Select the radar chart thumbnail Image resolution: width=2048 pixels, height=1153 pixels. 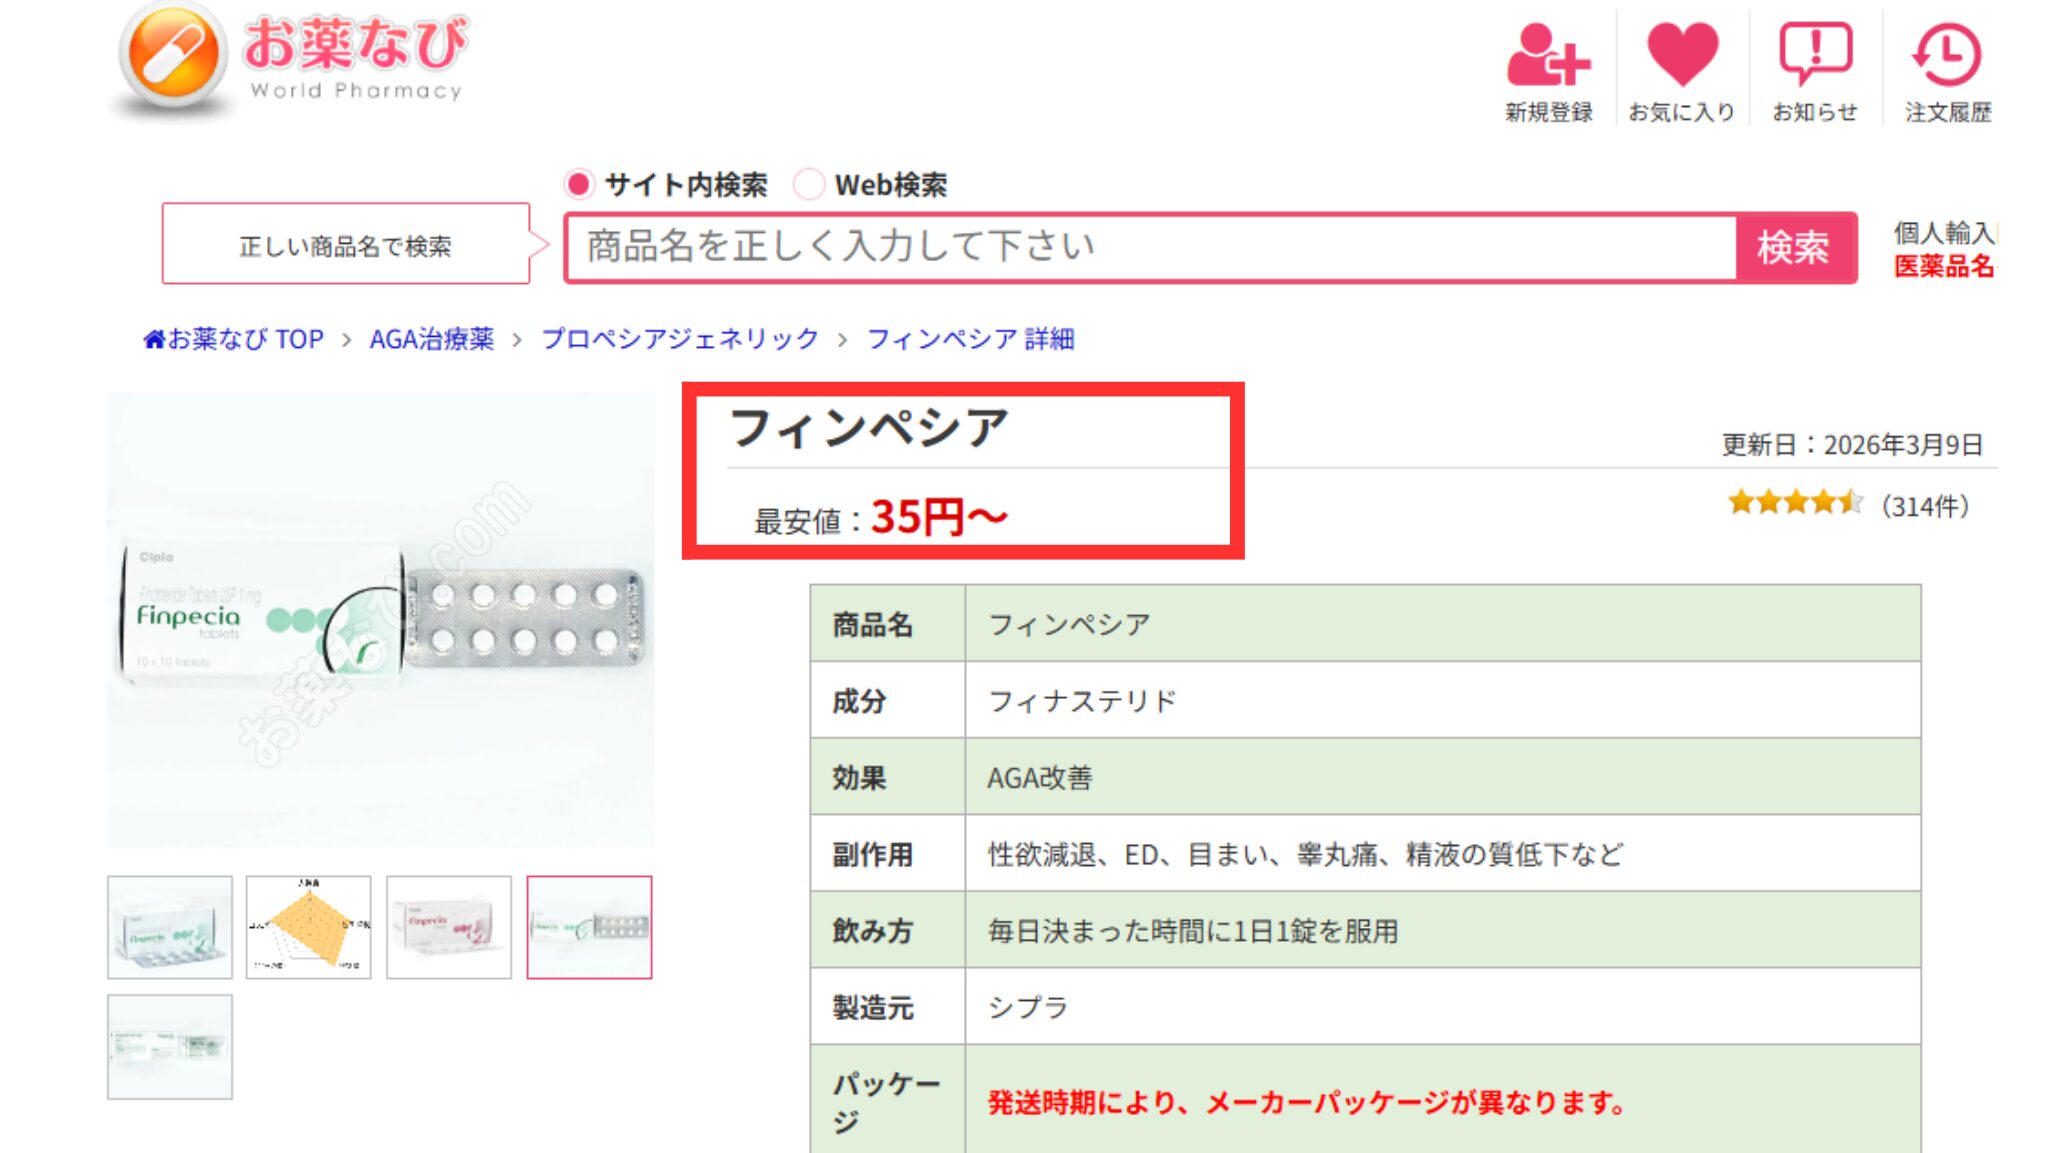309,927
